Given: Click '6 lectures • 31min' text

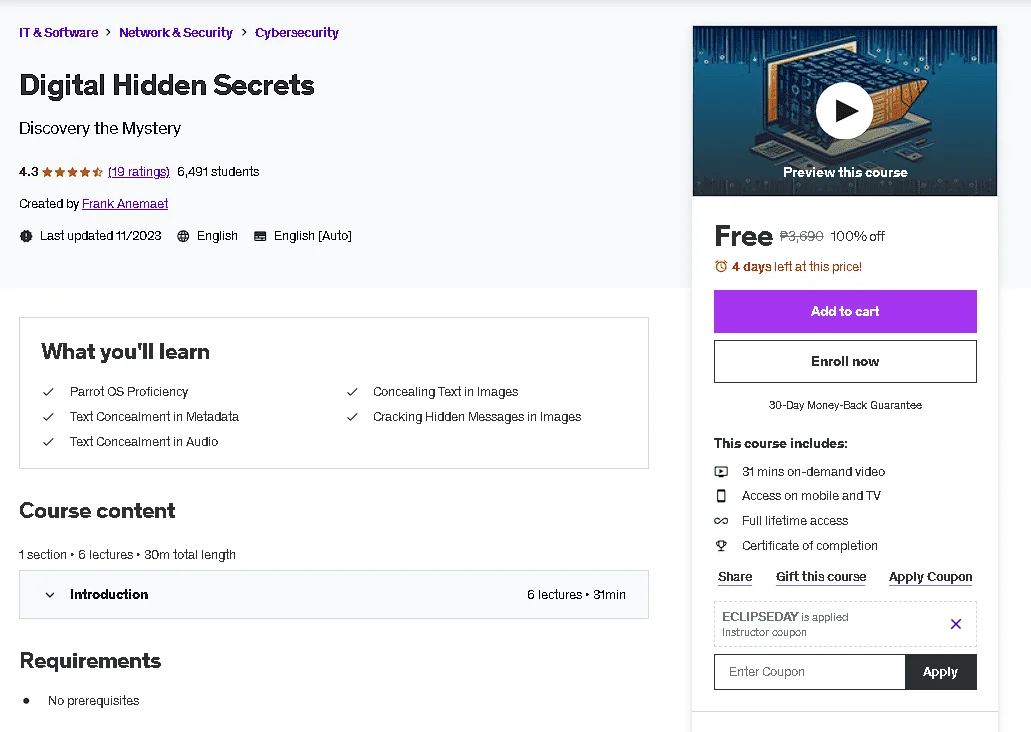Looking at the screenshot, I should [576, 595].
